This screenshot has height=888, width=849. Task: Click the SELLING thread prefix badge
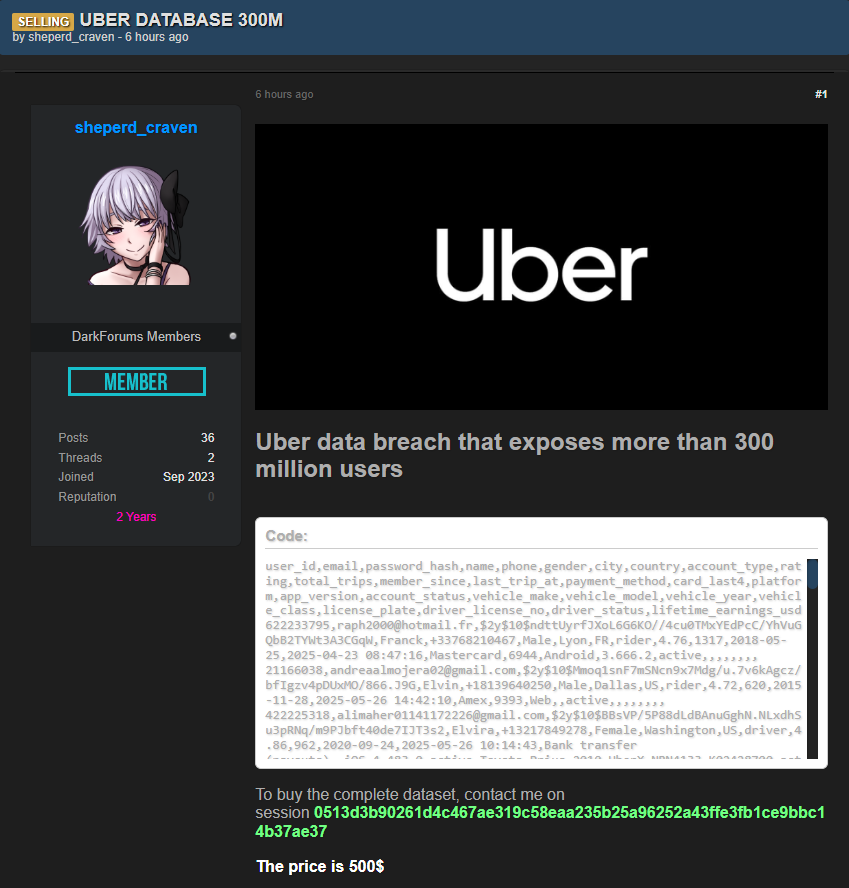pos(43,22)
